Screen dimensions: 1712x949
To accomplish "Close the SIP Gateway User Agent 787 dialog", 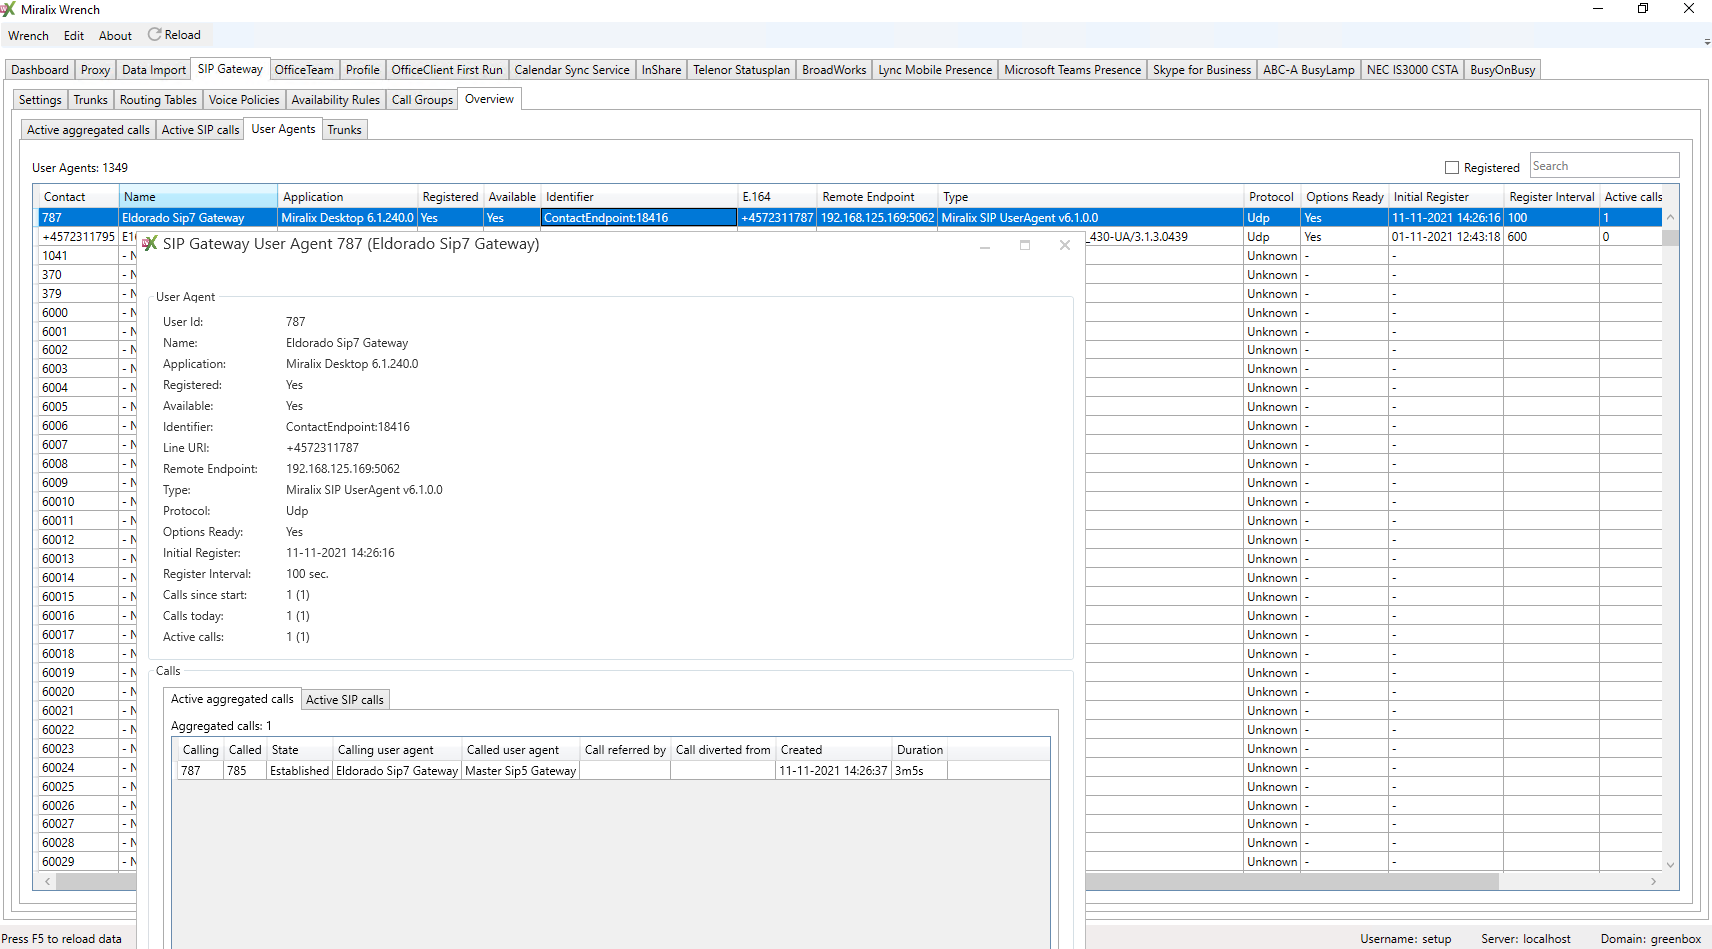I will point(1065,245).
